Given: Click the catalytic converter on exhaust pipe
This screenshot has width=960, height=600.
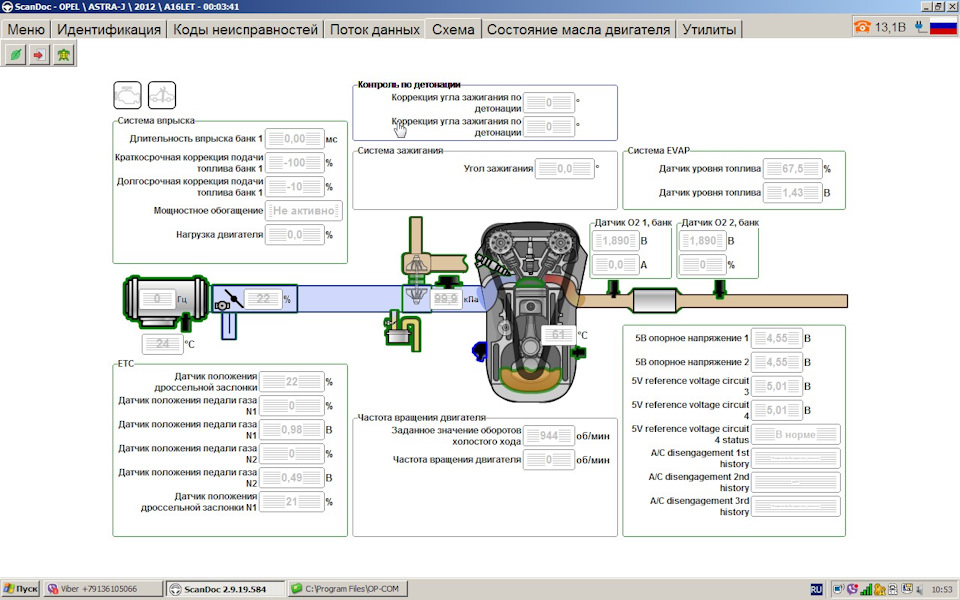Looking at the screenshot, I should (655, 301).
